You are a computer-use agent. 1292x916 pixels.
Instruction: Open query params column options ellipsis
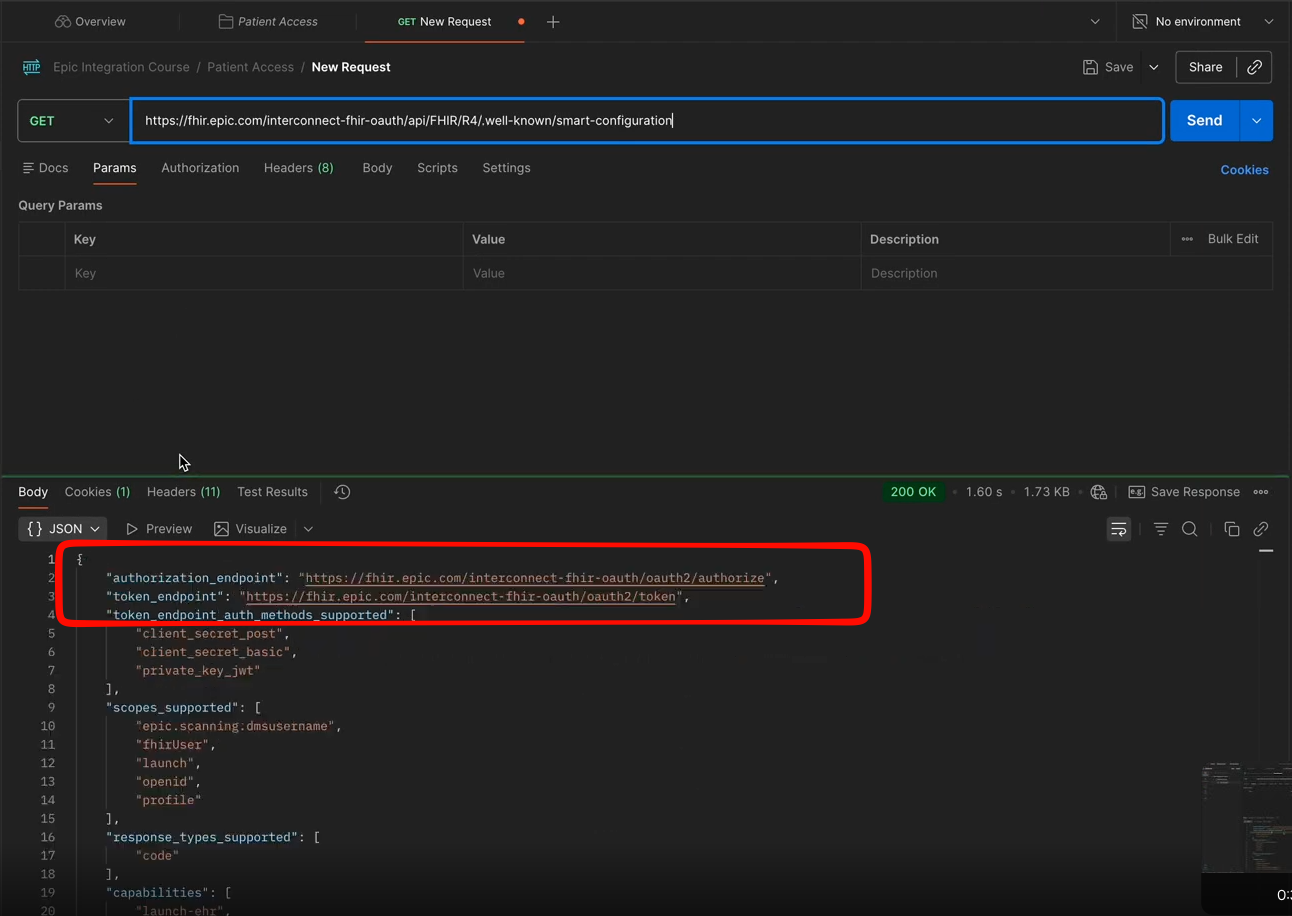pos(1187,239)
